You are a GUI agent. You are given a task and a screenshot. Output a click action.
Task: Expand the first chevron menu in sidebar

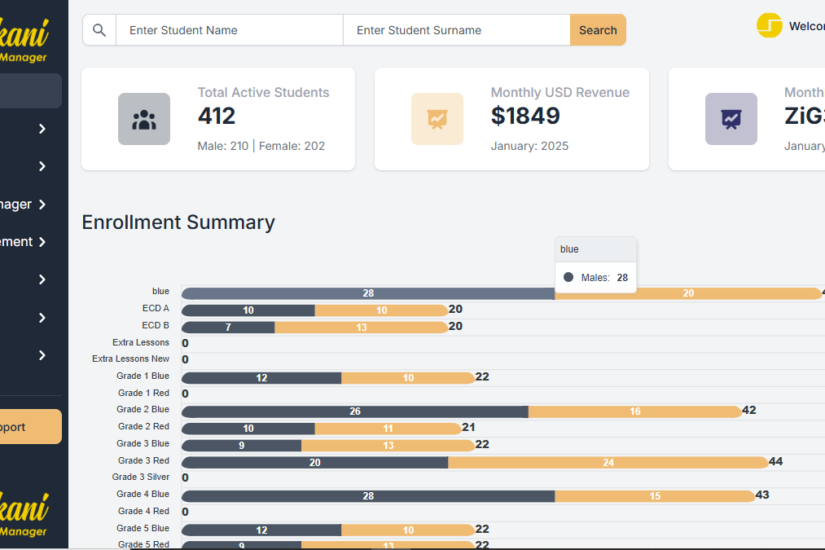[x=41, y=128]
